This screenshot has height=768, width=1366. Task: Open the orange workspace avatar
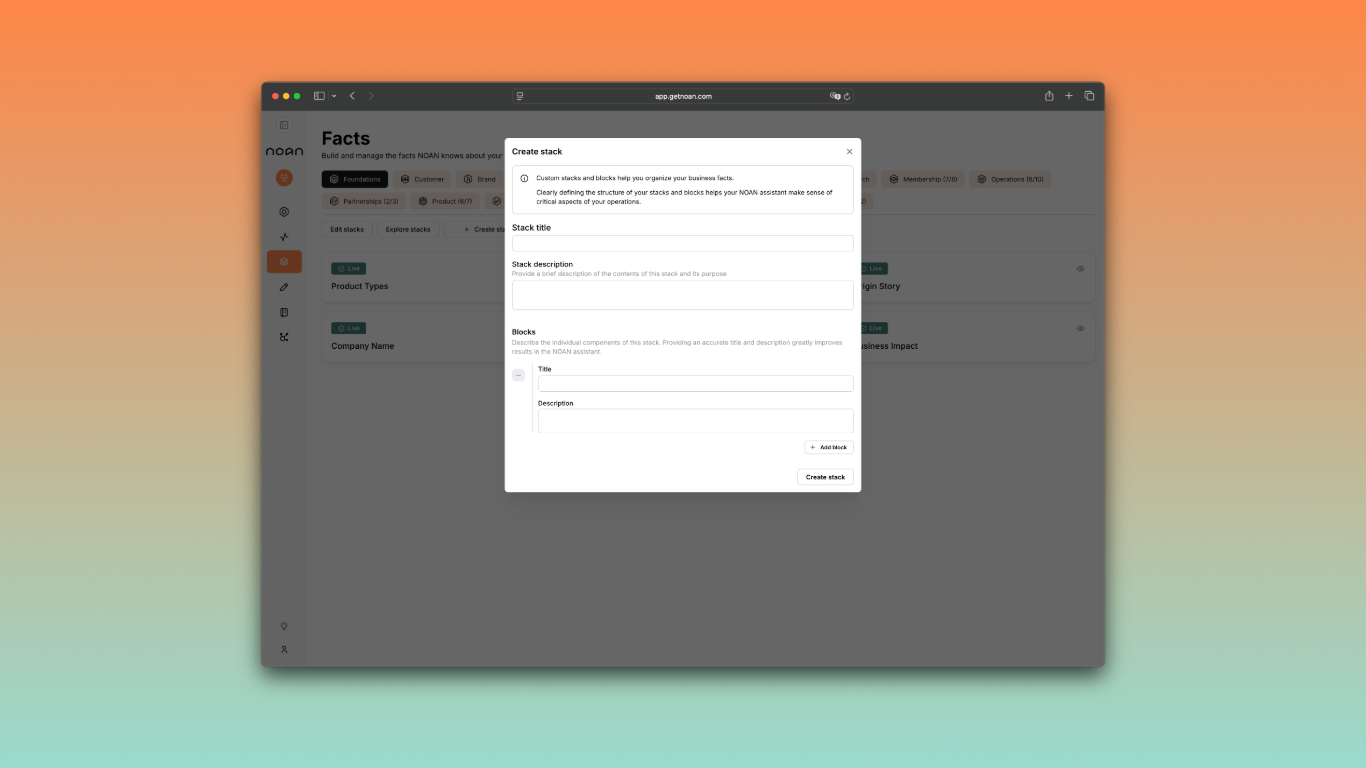(284, 177)
